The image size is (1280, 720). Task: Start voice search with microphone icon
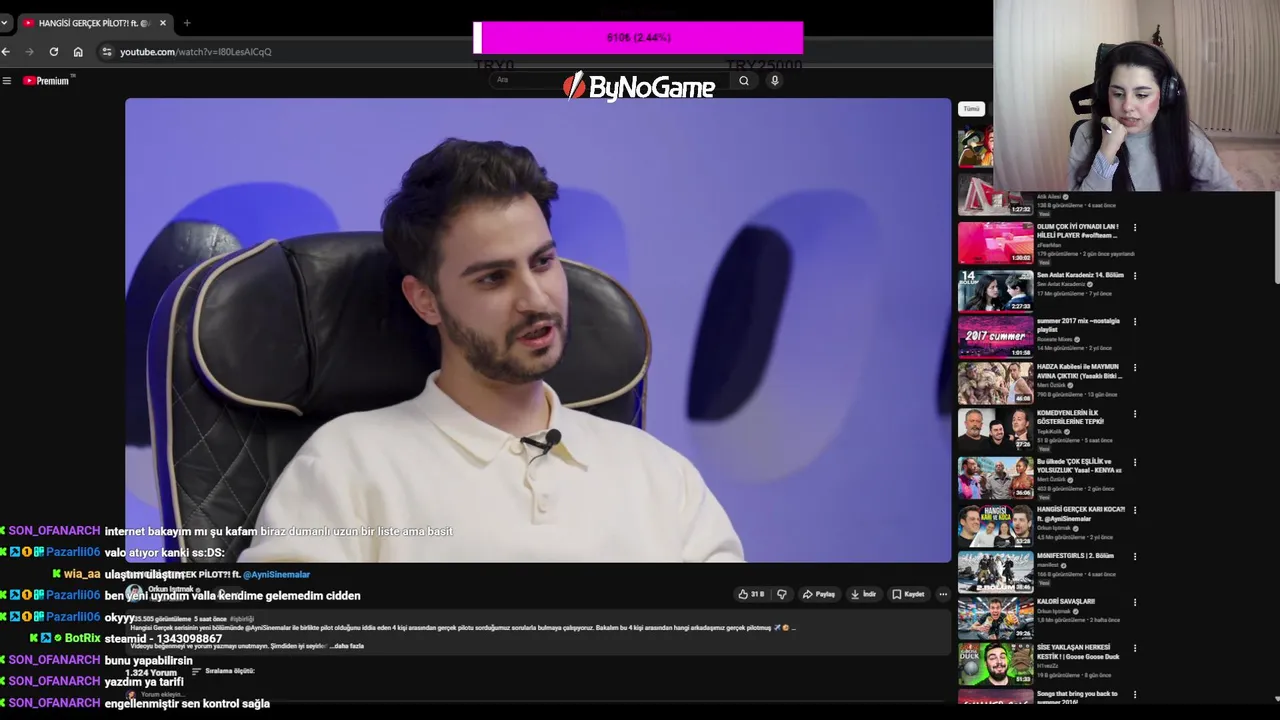click(774, 81)
